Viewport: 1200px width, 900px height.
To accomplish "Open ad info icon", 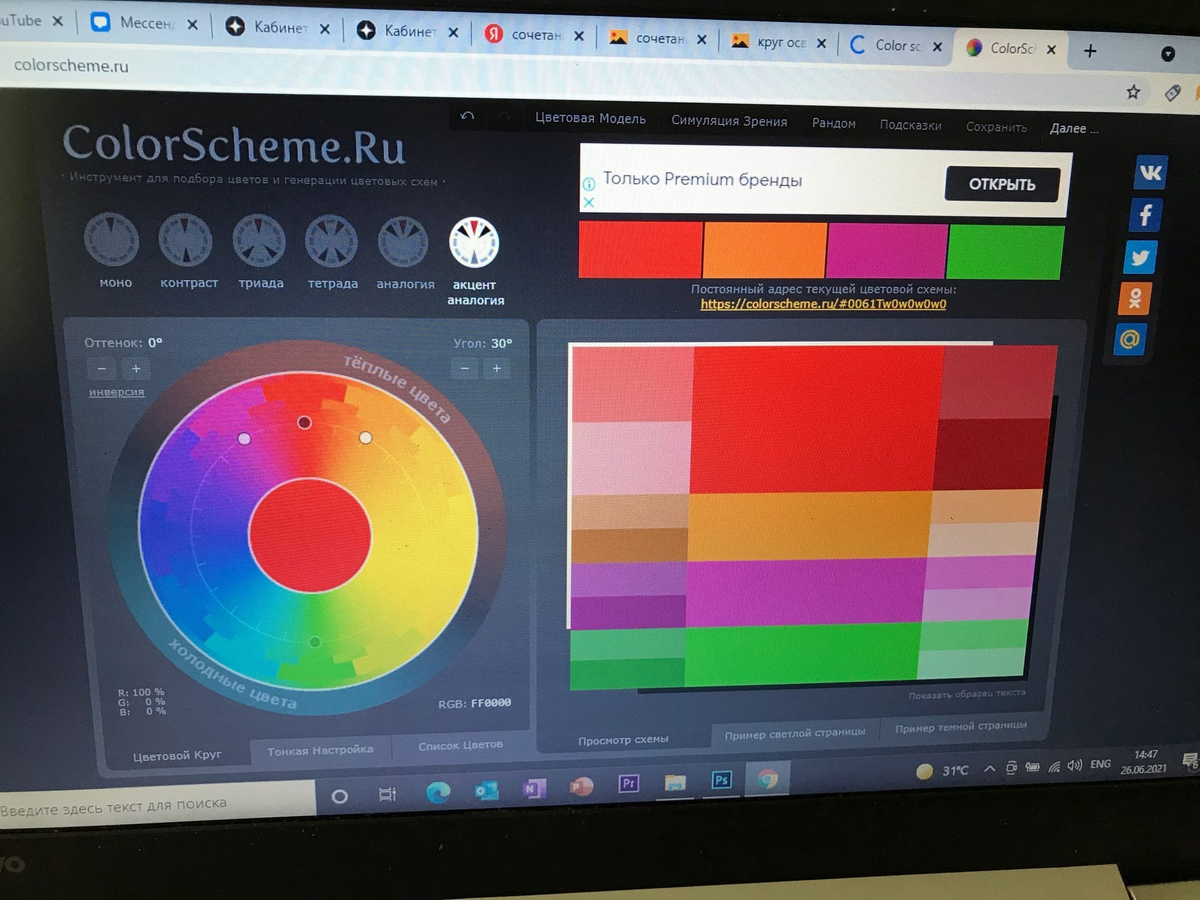I will 589,184.
